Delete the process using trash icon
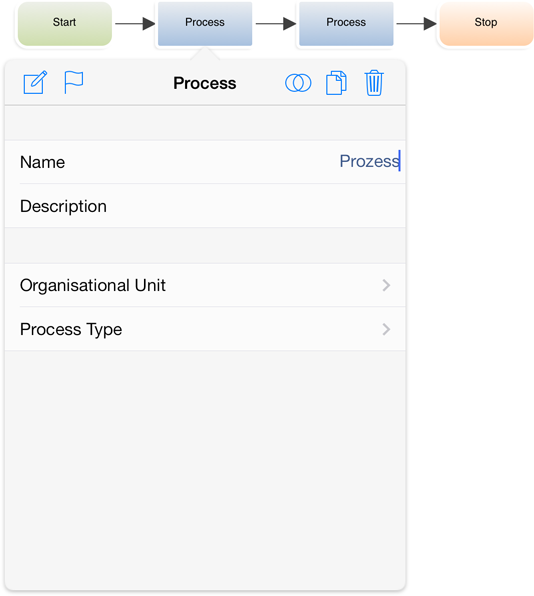This screenshot has width=534, height=596. pyautogui.click(x=374, y=82)
